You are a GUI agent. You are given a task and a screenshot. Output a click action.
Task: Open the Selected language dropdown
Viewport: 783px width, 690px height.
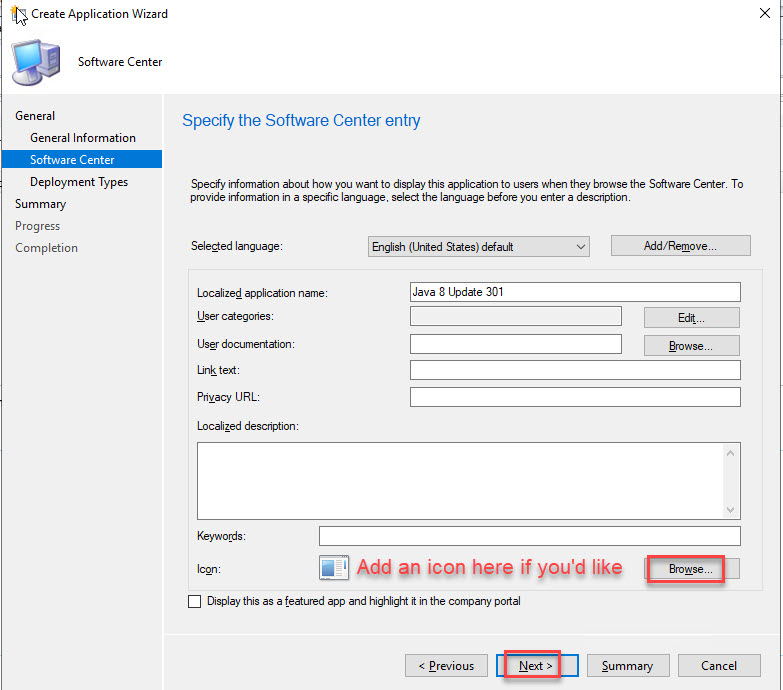click(x=479, y=246)
